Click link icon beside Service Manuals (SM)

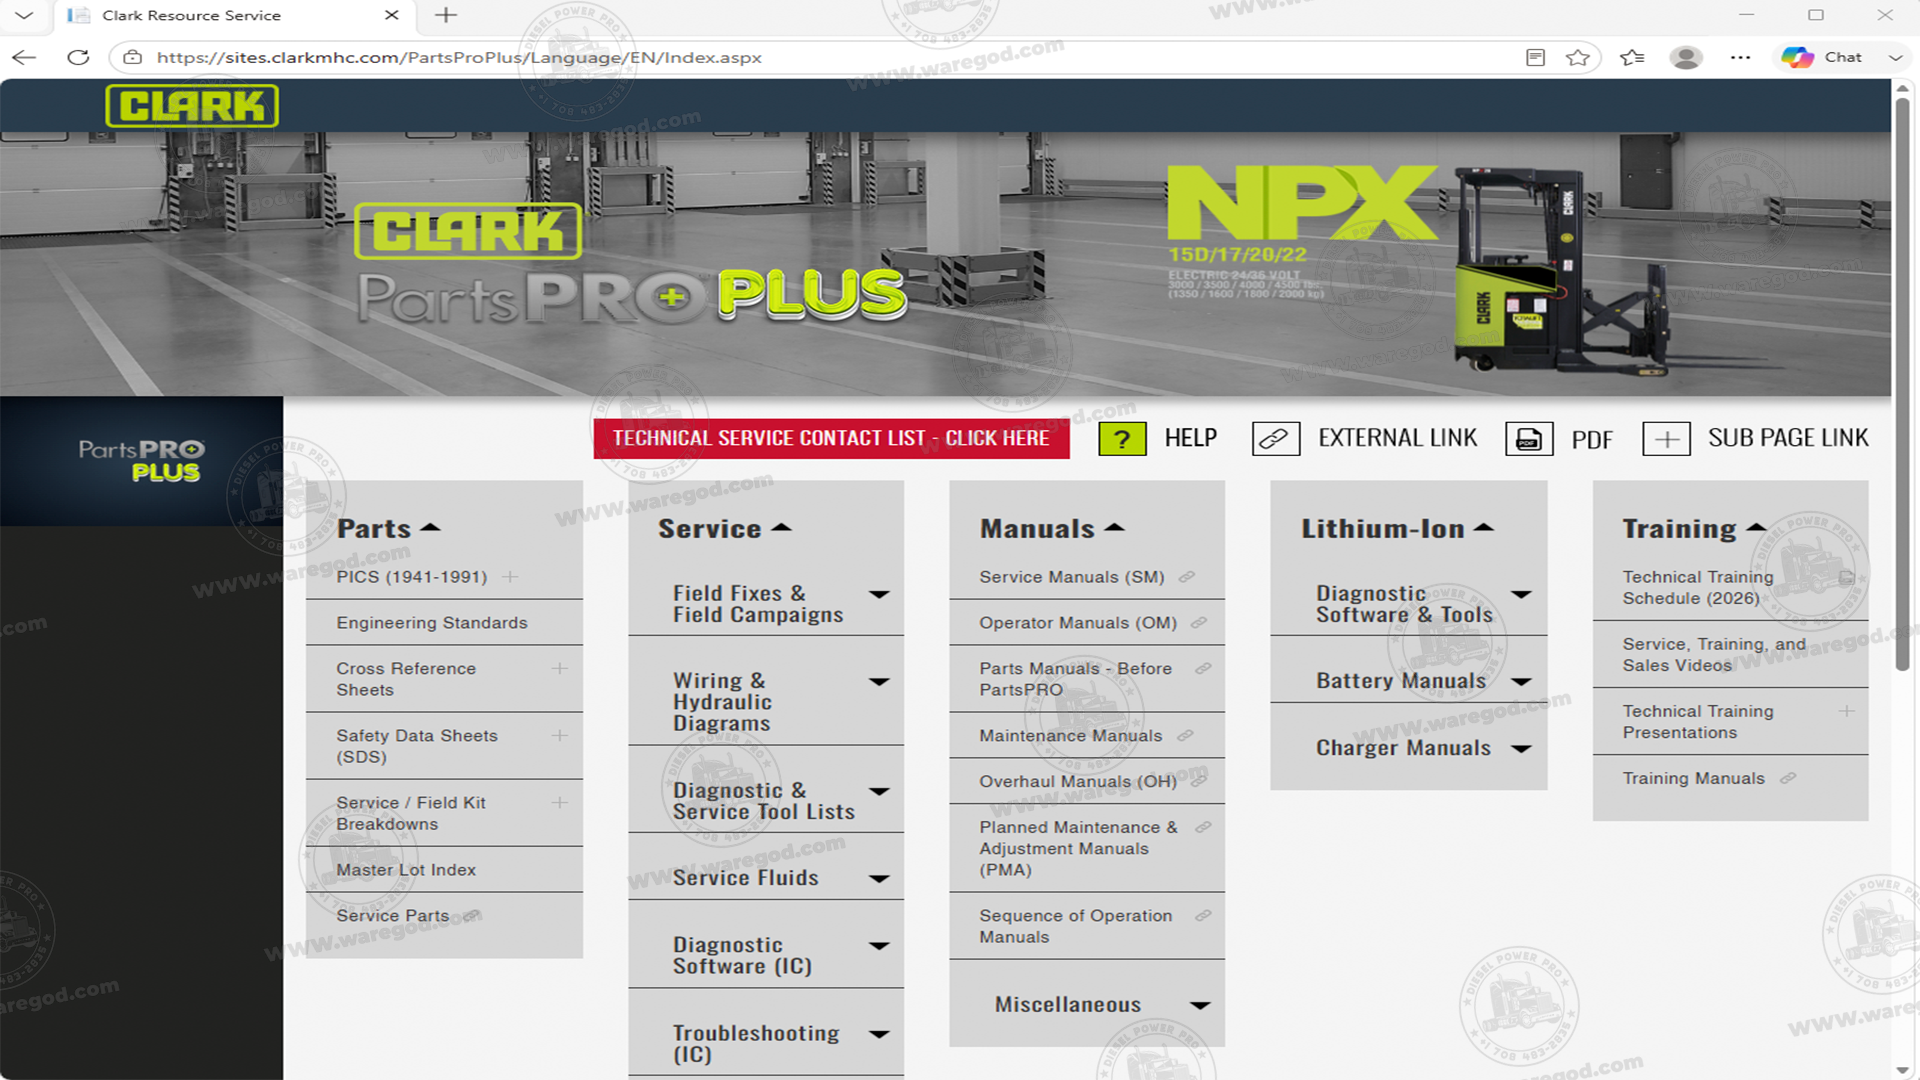[1187, 577]
